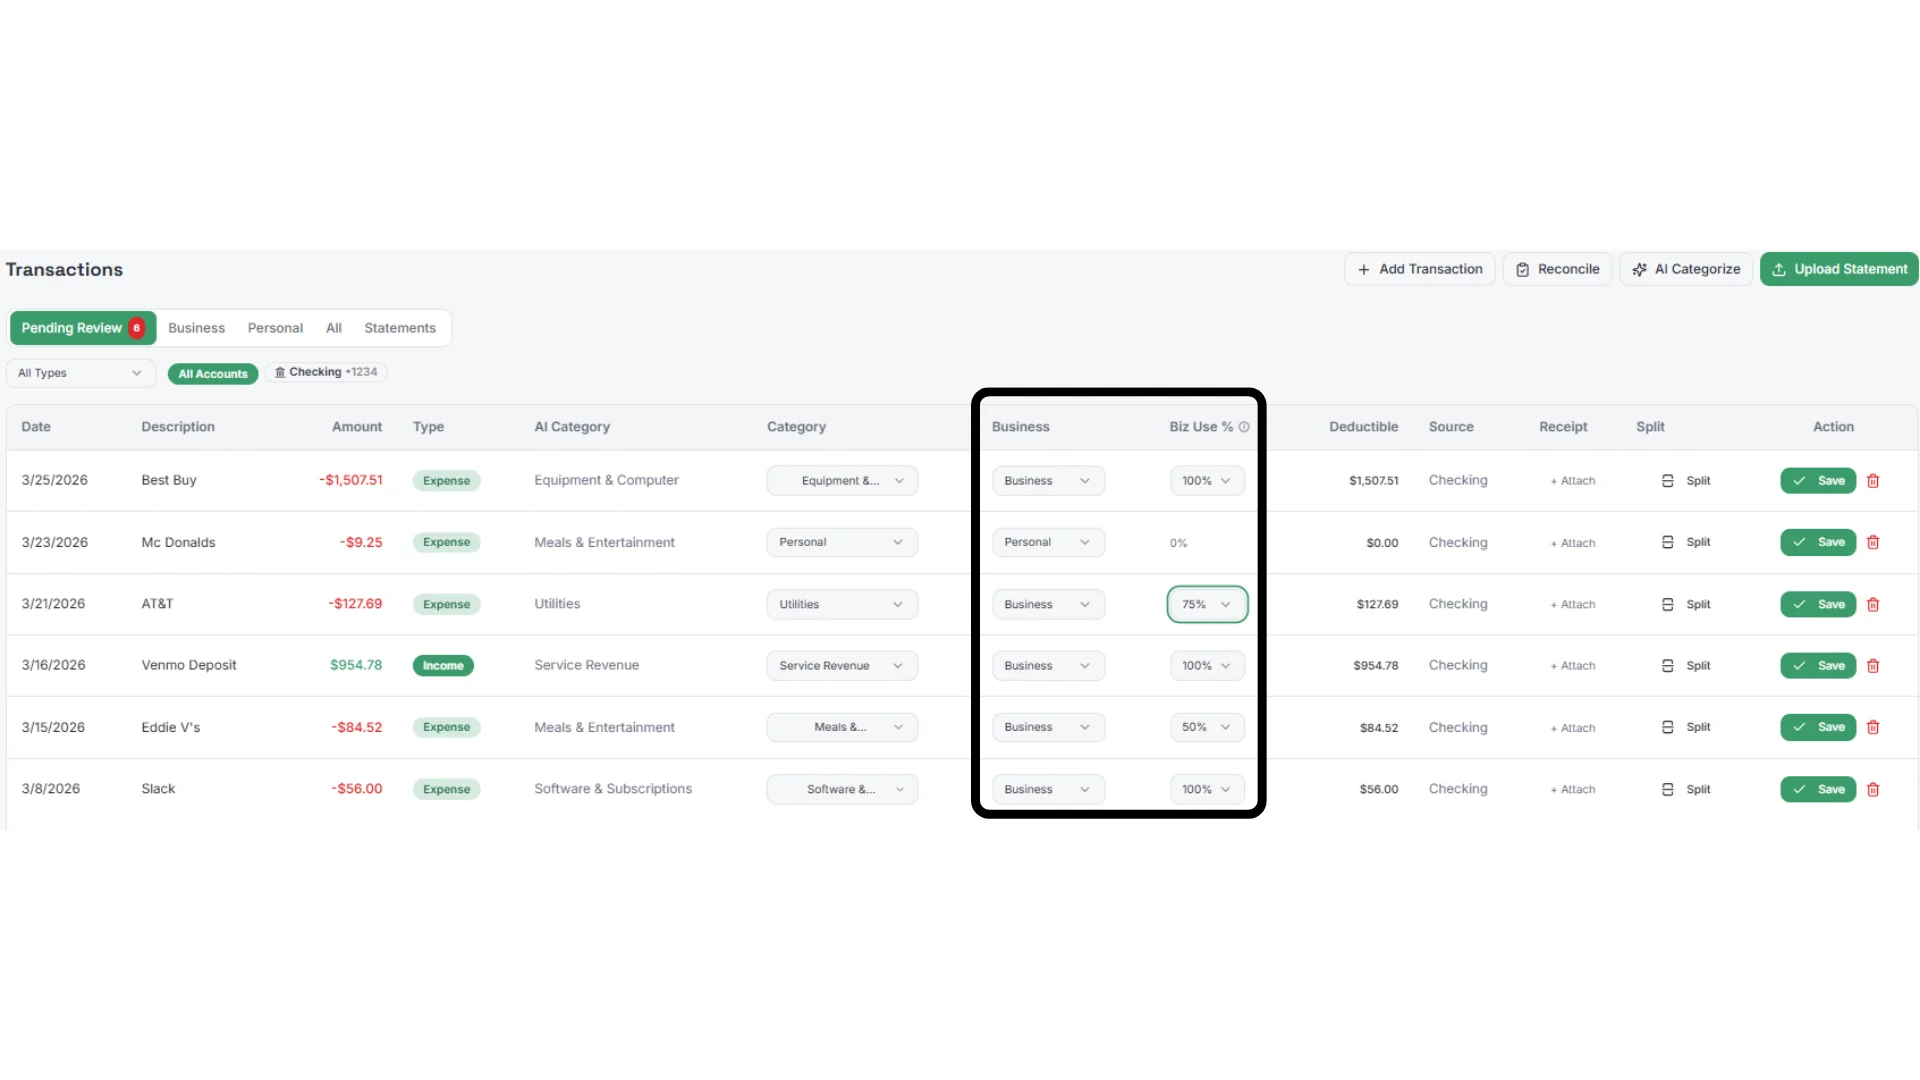The image size is (1920, 1080).
Task: Switch to the Pending Review tab
Action: [83, 328]
